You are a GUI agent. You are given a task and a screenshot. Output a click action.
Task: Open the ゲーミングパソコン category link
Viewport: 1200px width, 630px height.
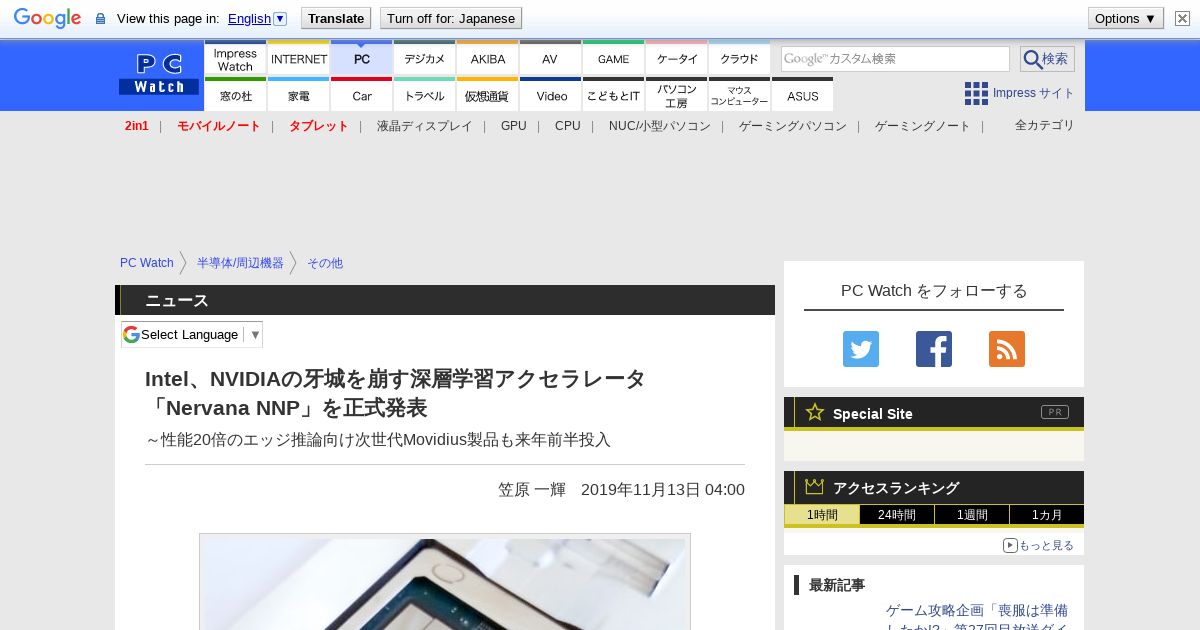click(x=793, y=126)
